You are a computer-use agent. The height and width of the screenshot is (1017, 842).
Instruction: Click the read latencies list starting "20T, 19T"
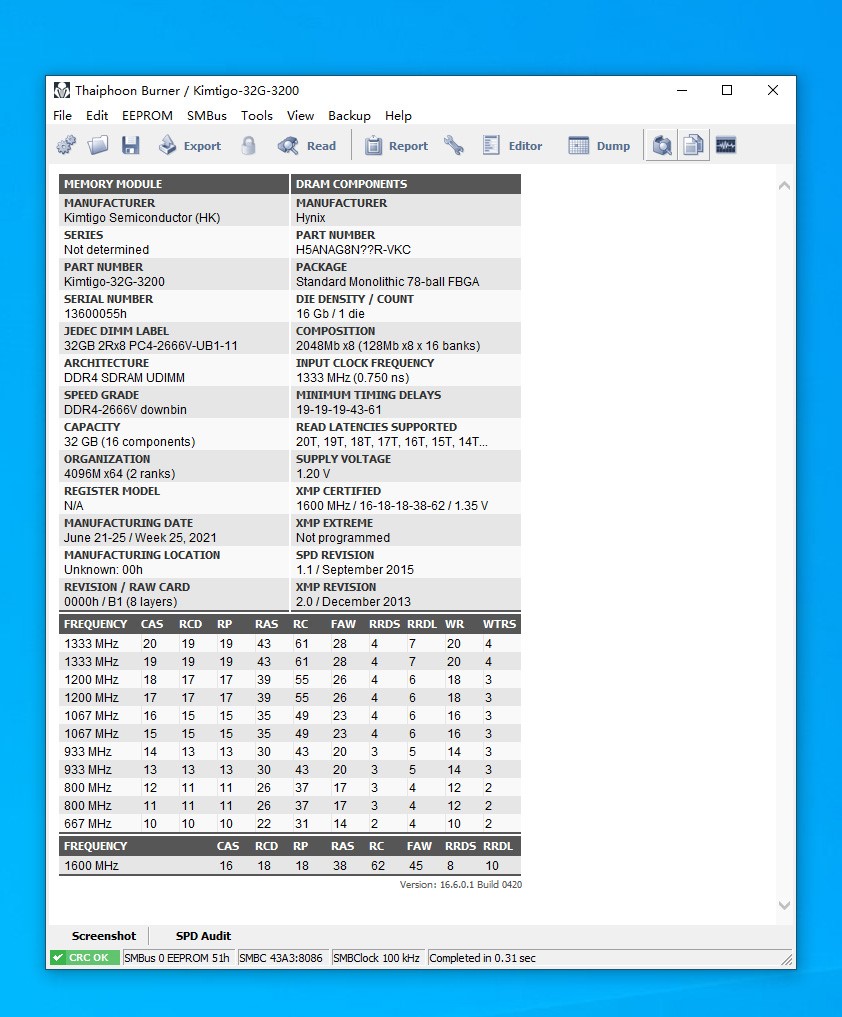coord(392,442)
